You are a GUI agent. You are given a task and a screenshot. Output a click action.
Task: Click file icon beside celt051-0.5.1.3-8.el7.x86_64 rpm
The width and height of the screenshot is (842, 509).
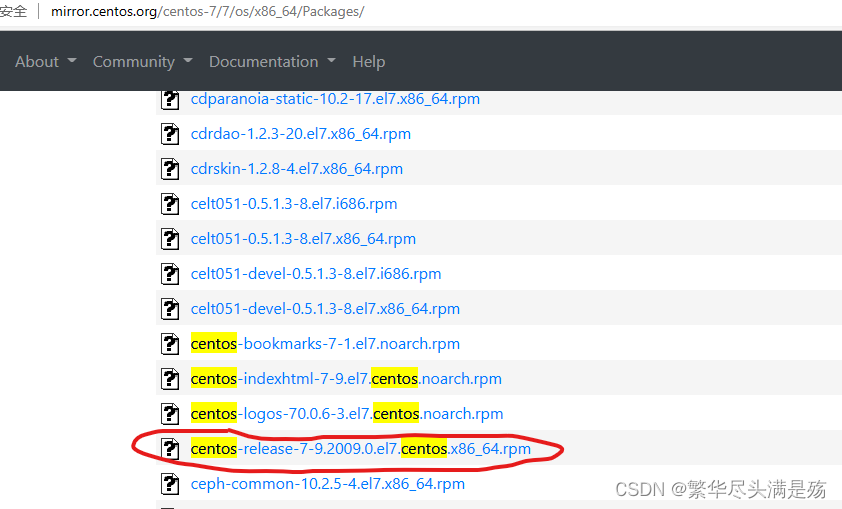point(170,239)
